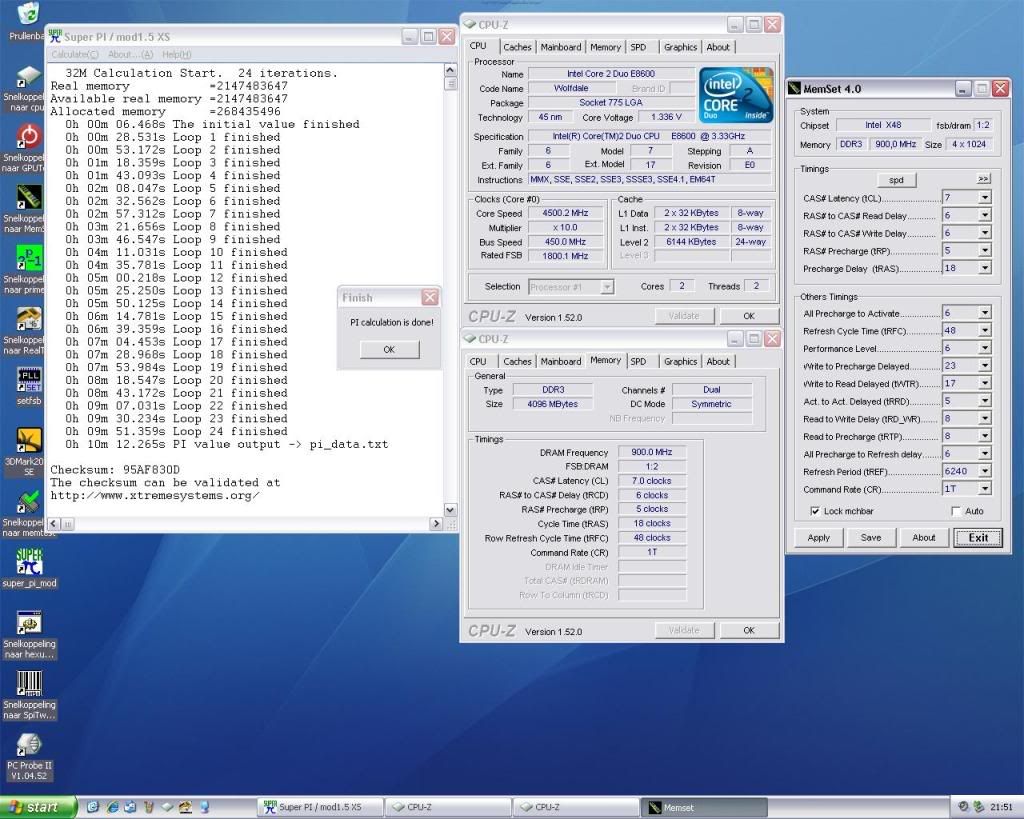This screenshot has width=1024, height=819.
Task: Open the Refresh Cycle Time (tRFC) dropdown in MemSet
Action: pos(984,330)
